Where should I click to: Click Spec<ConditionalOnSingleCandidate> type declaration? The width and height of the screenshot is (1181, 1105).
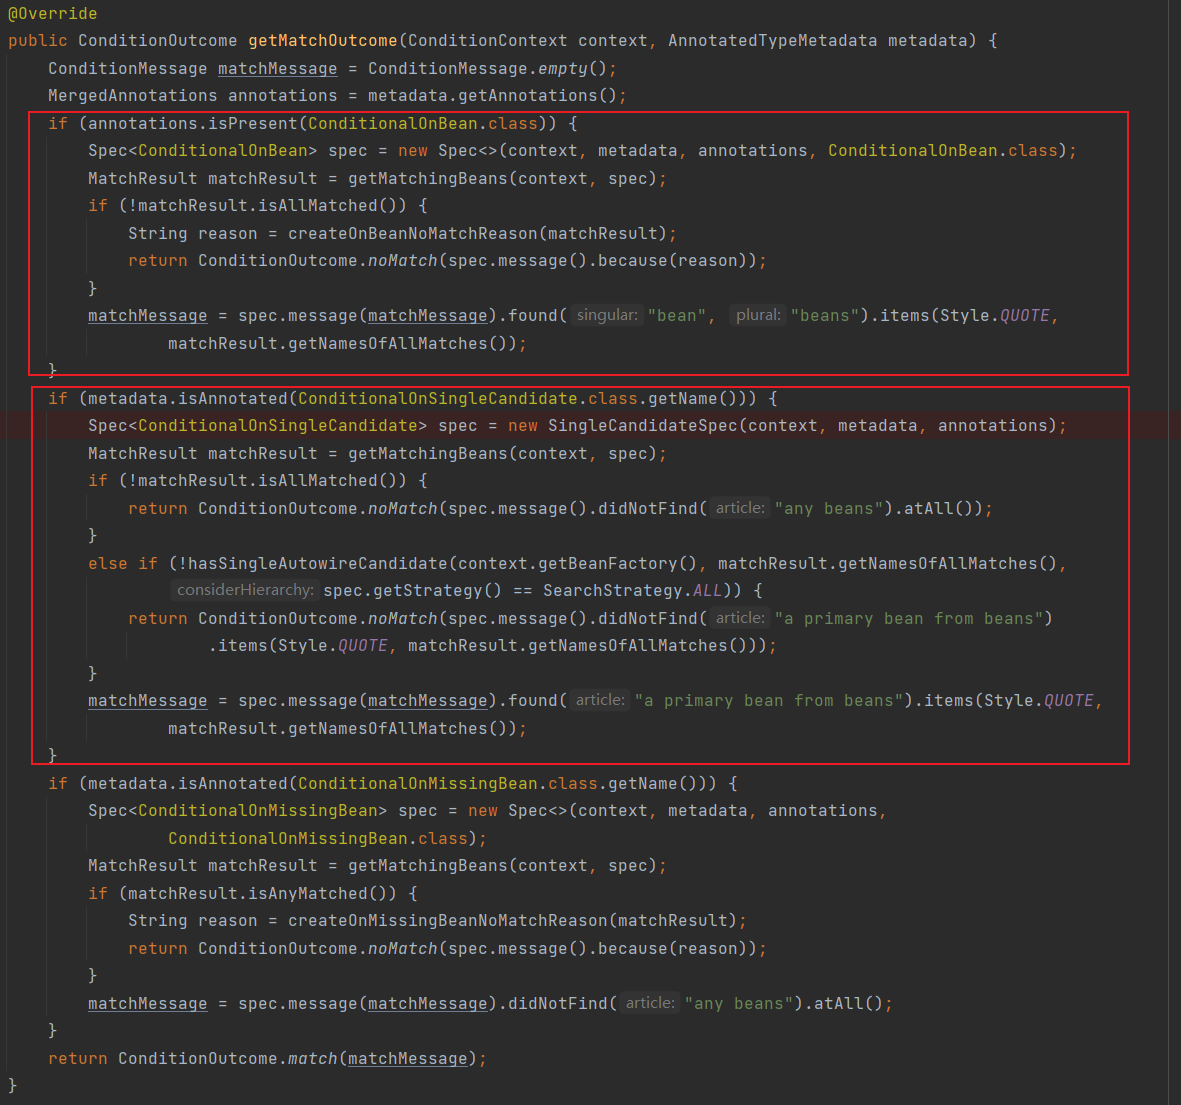pyautogui.click(x=258, y=426)
